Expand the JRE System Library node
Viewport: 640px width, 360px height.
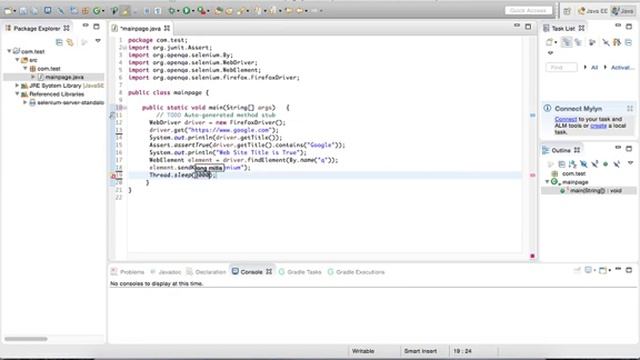point(17,85)
